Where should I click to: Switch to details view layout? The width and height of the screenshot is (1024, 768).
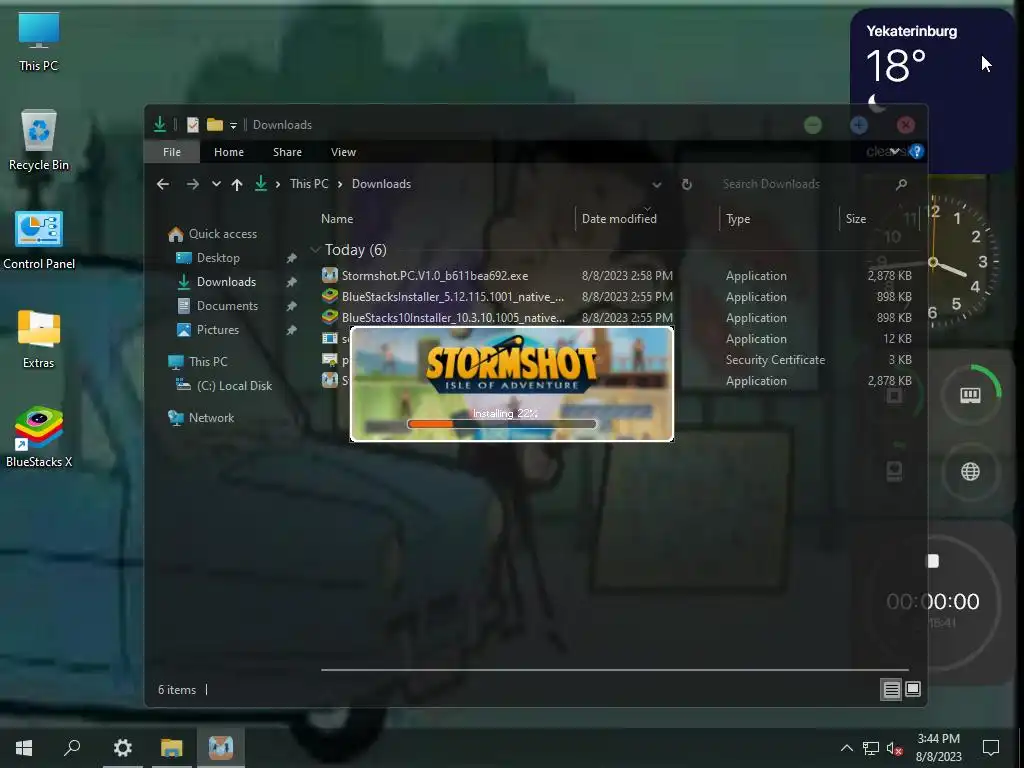coord(891,690)
